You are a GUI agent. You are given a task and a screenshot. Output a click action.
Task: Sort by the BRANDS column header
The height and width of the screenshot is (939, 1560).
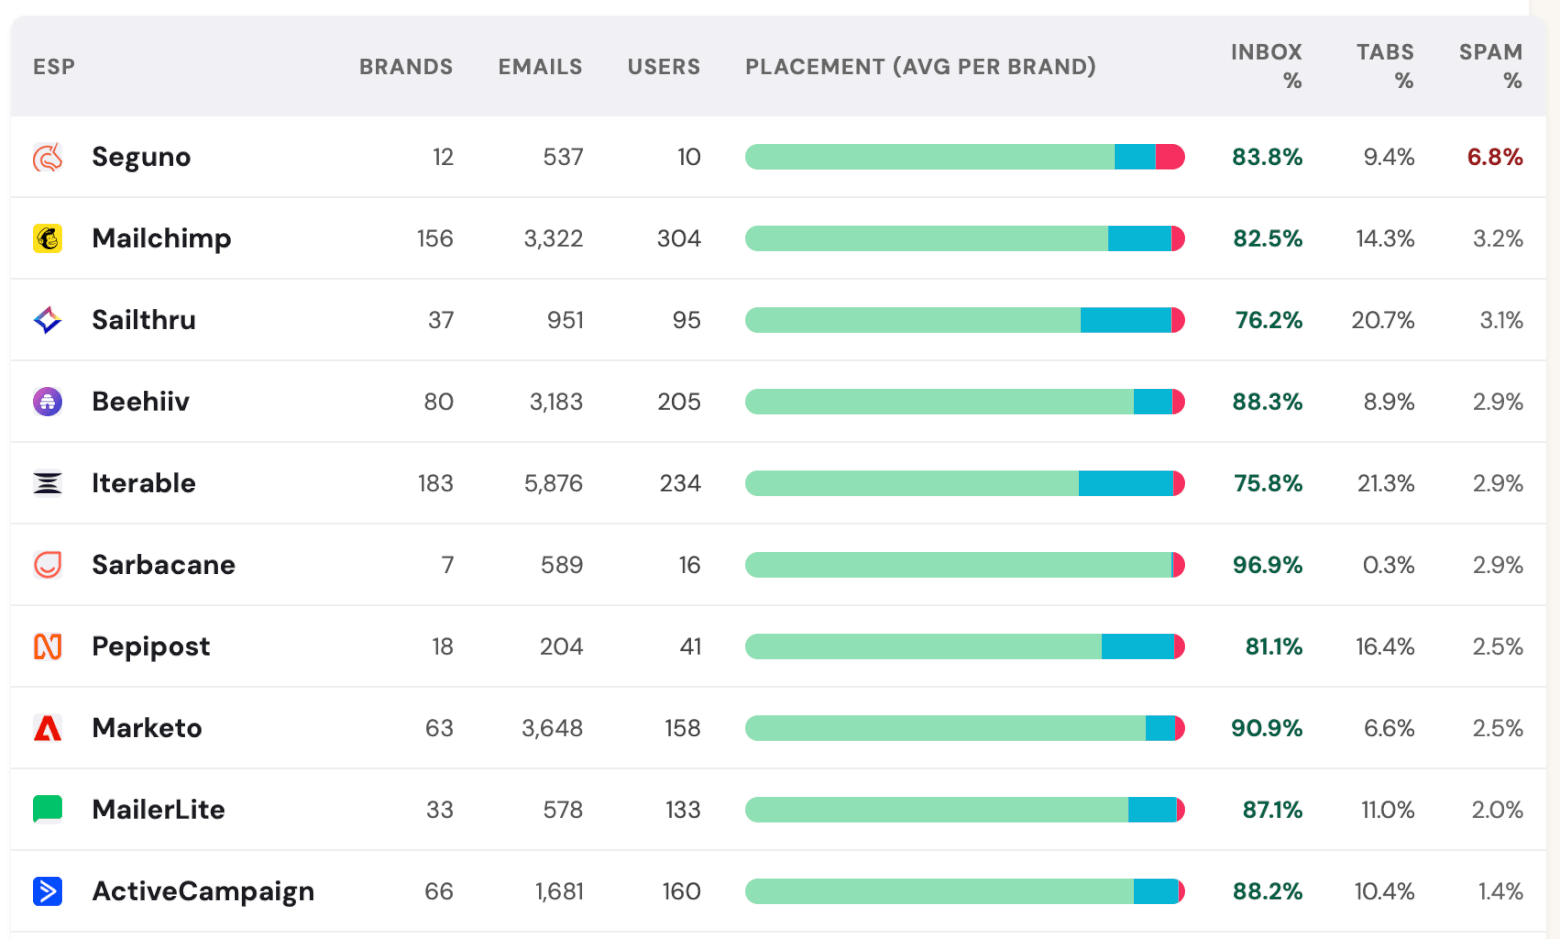coord(406,67)
